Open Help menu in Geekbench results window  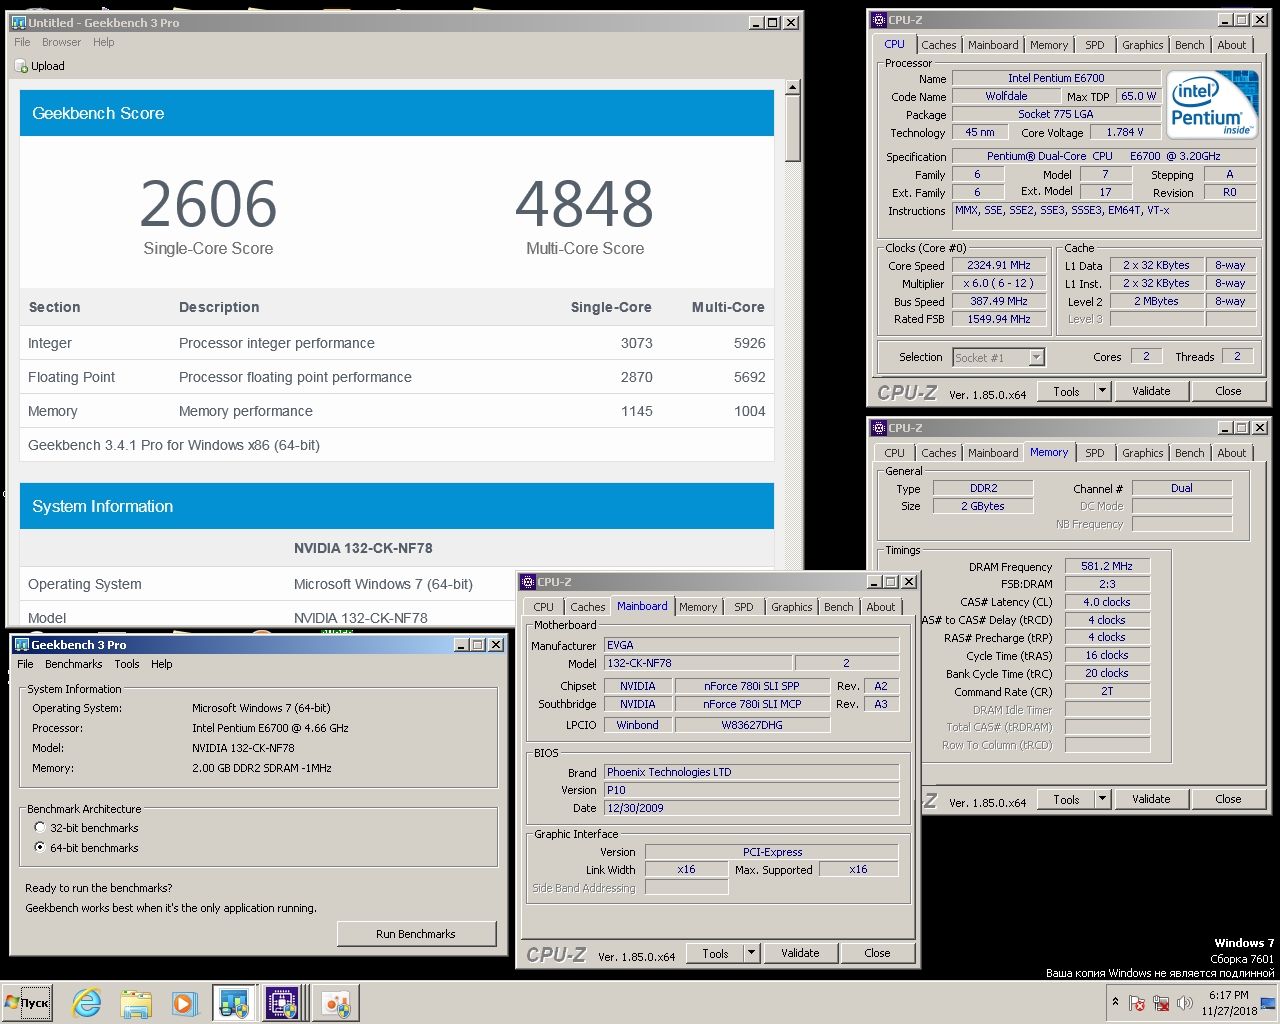tap(104, 42)
